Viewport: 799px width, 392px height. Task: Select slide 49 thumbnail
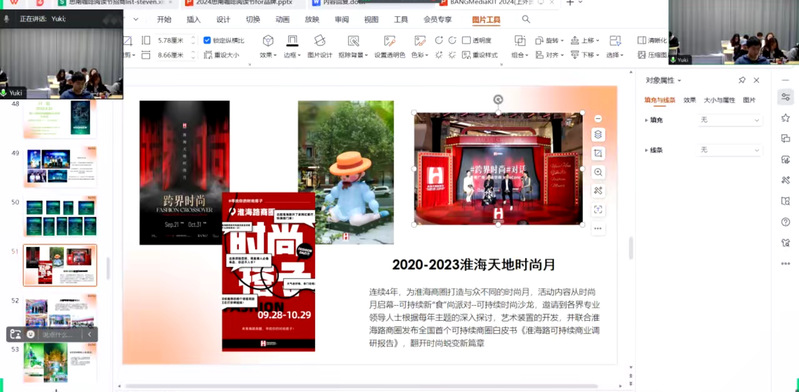[x=60, y=167]
